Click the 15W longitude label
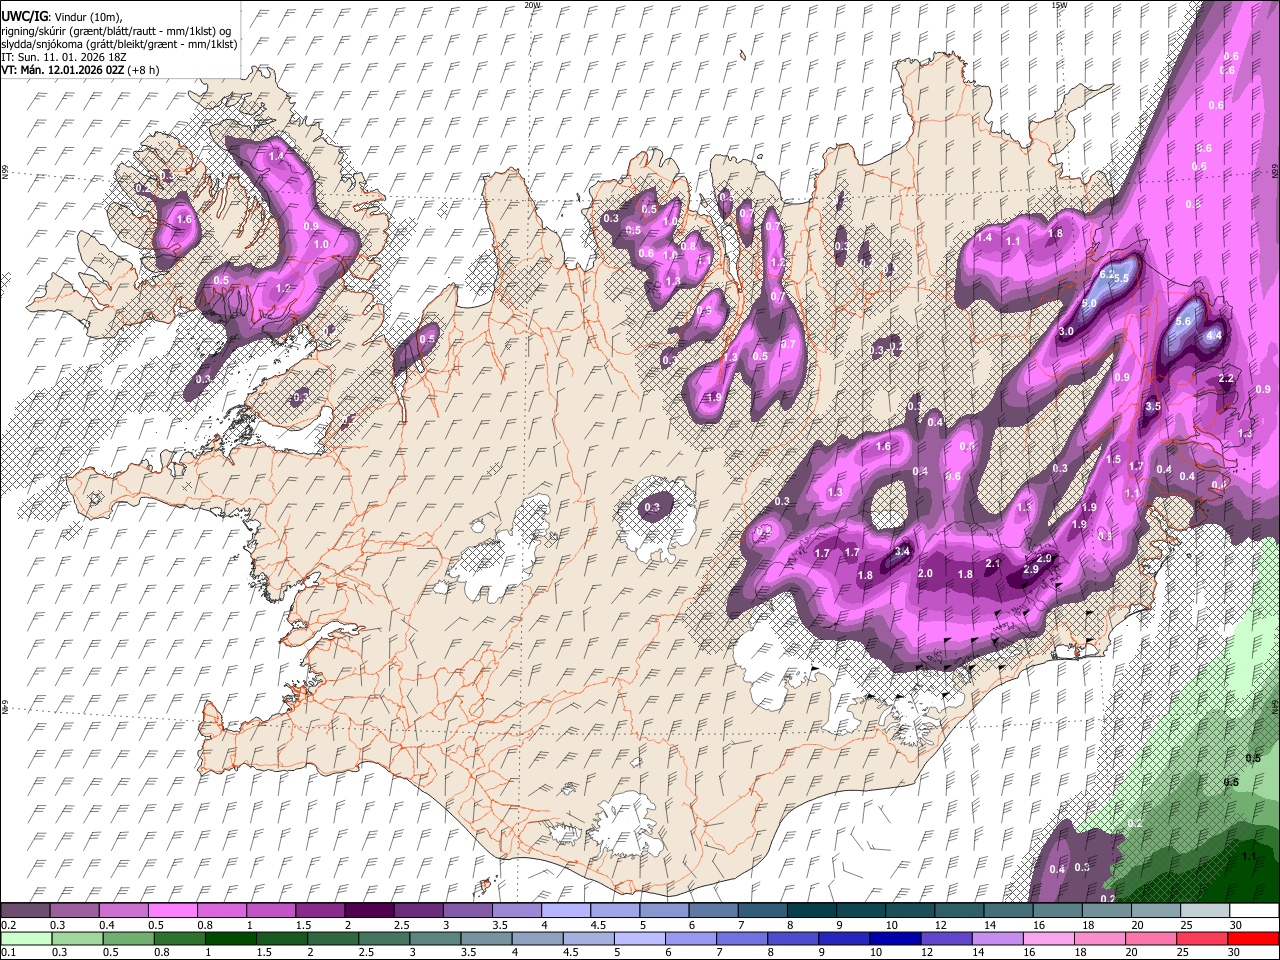 pos(1060,4)
